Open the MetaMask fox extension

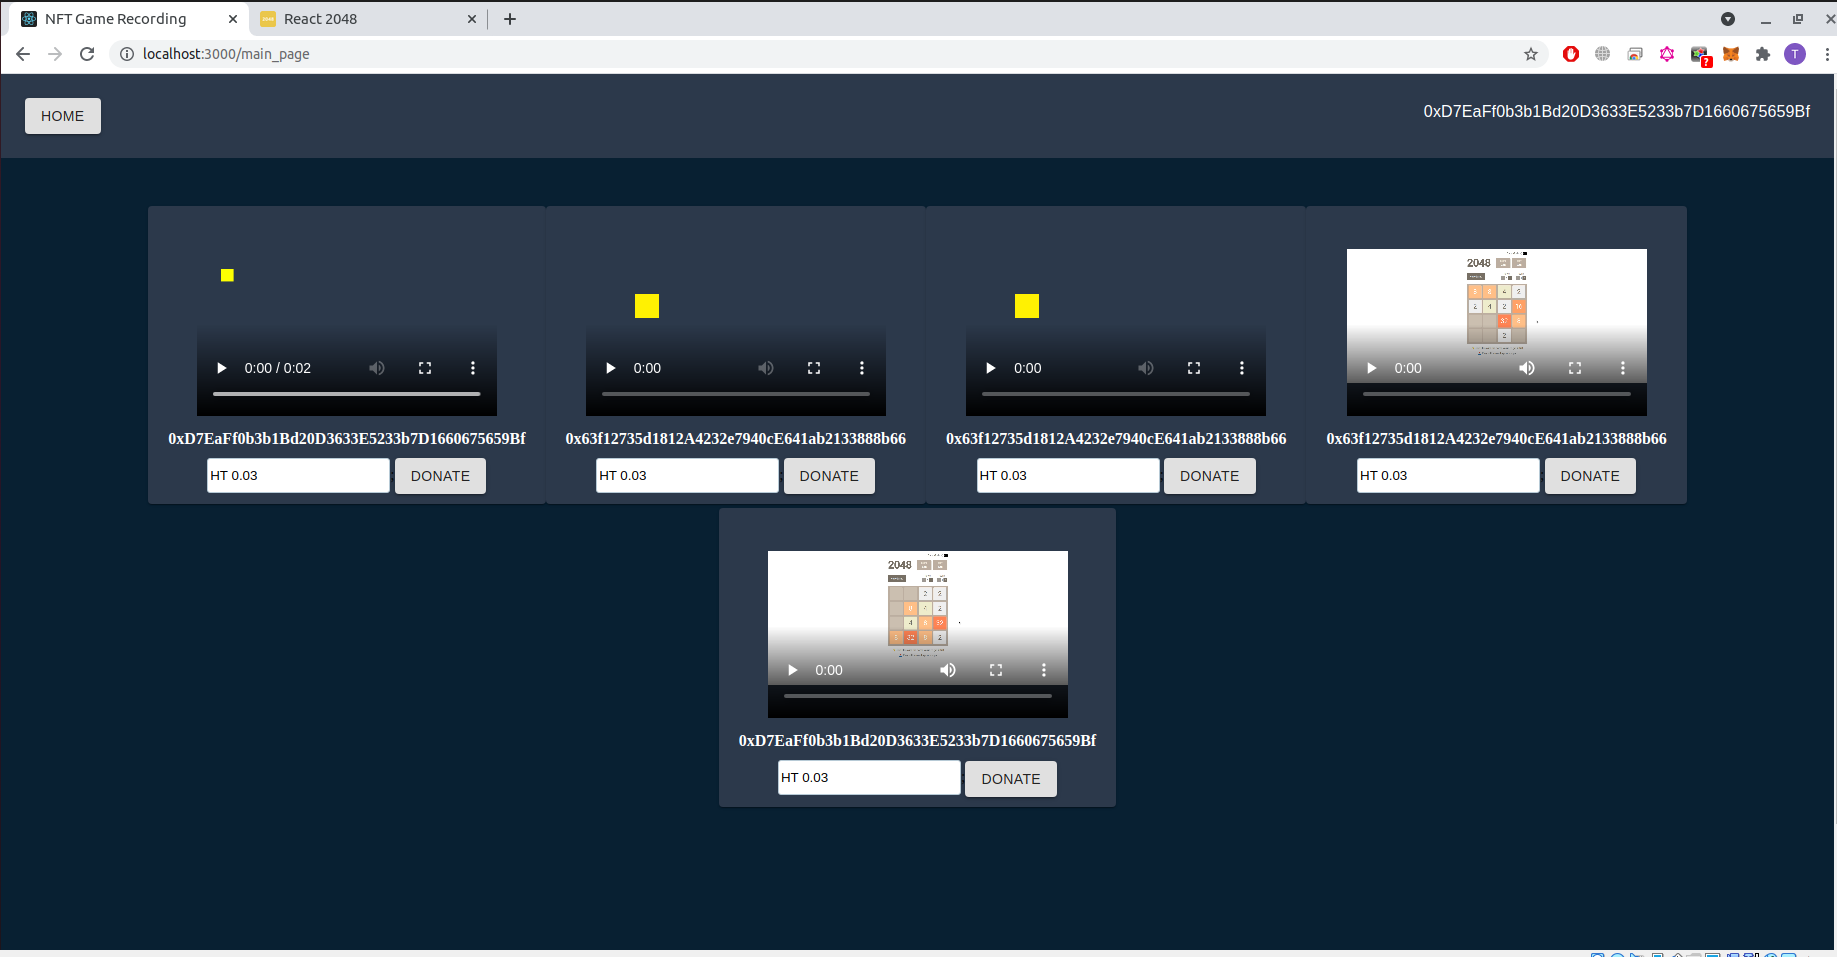pos(1731,54)
